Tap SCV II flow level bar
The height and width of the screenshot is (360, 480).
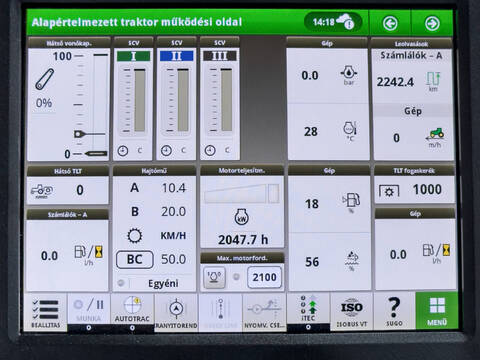tap(183, 100)
